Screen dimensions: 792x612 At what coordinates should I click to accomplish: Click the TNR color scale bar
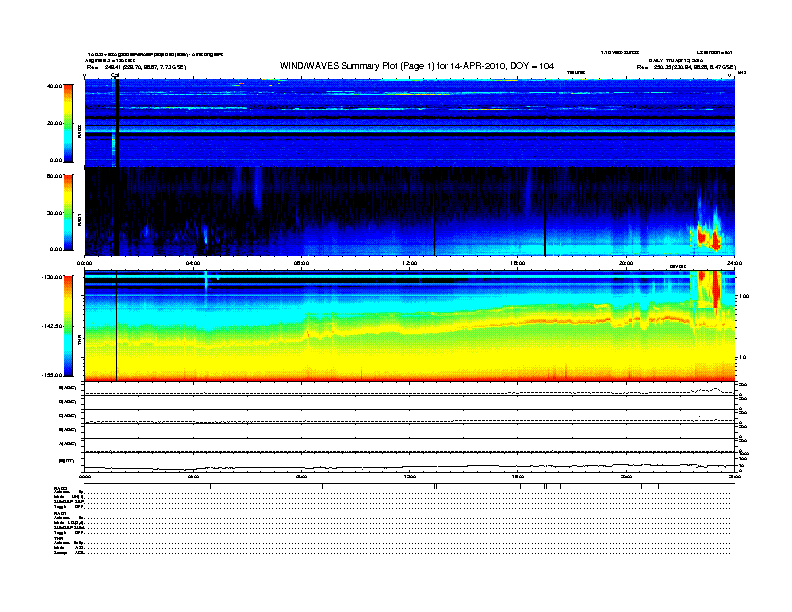pos(68,326)
